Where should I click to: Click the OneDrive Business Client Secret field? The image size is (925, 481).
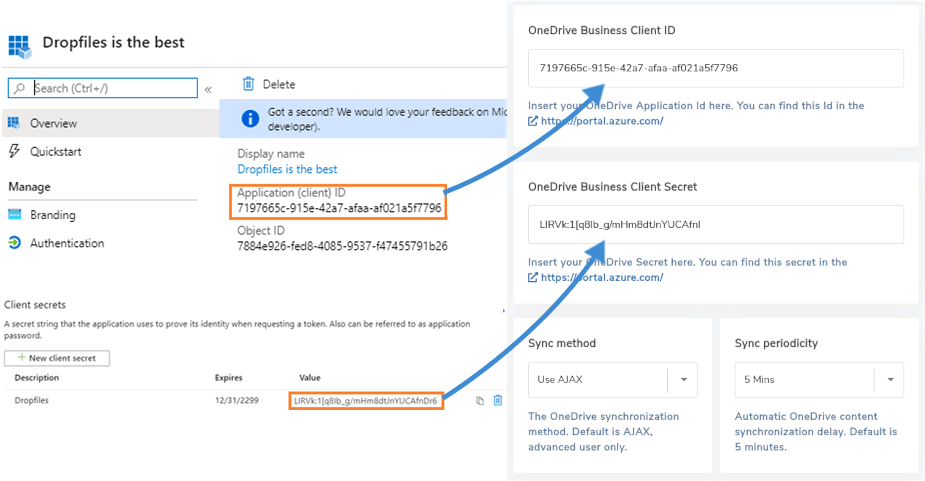click(x=715, y=224)
